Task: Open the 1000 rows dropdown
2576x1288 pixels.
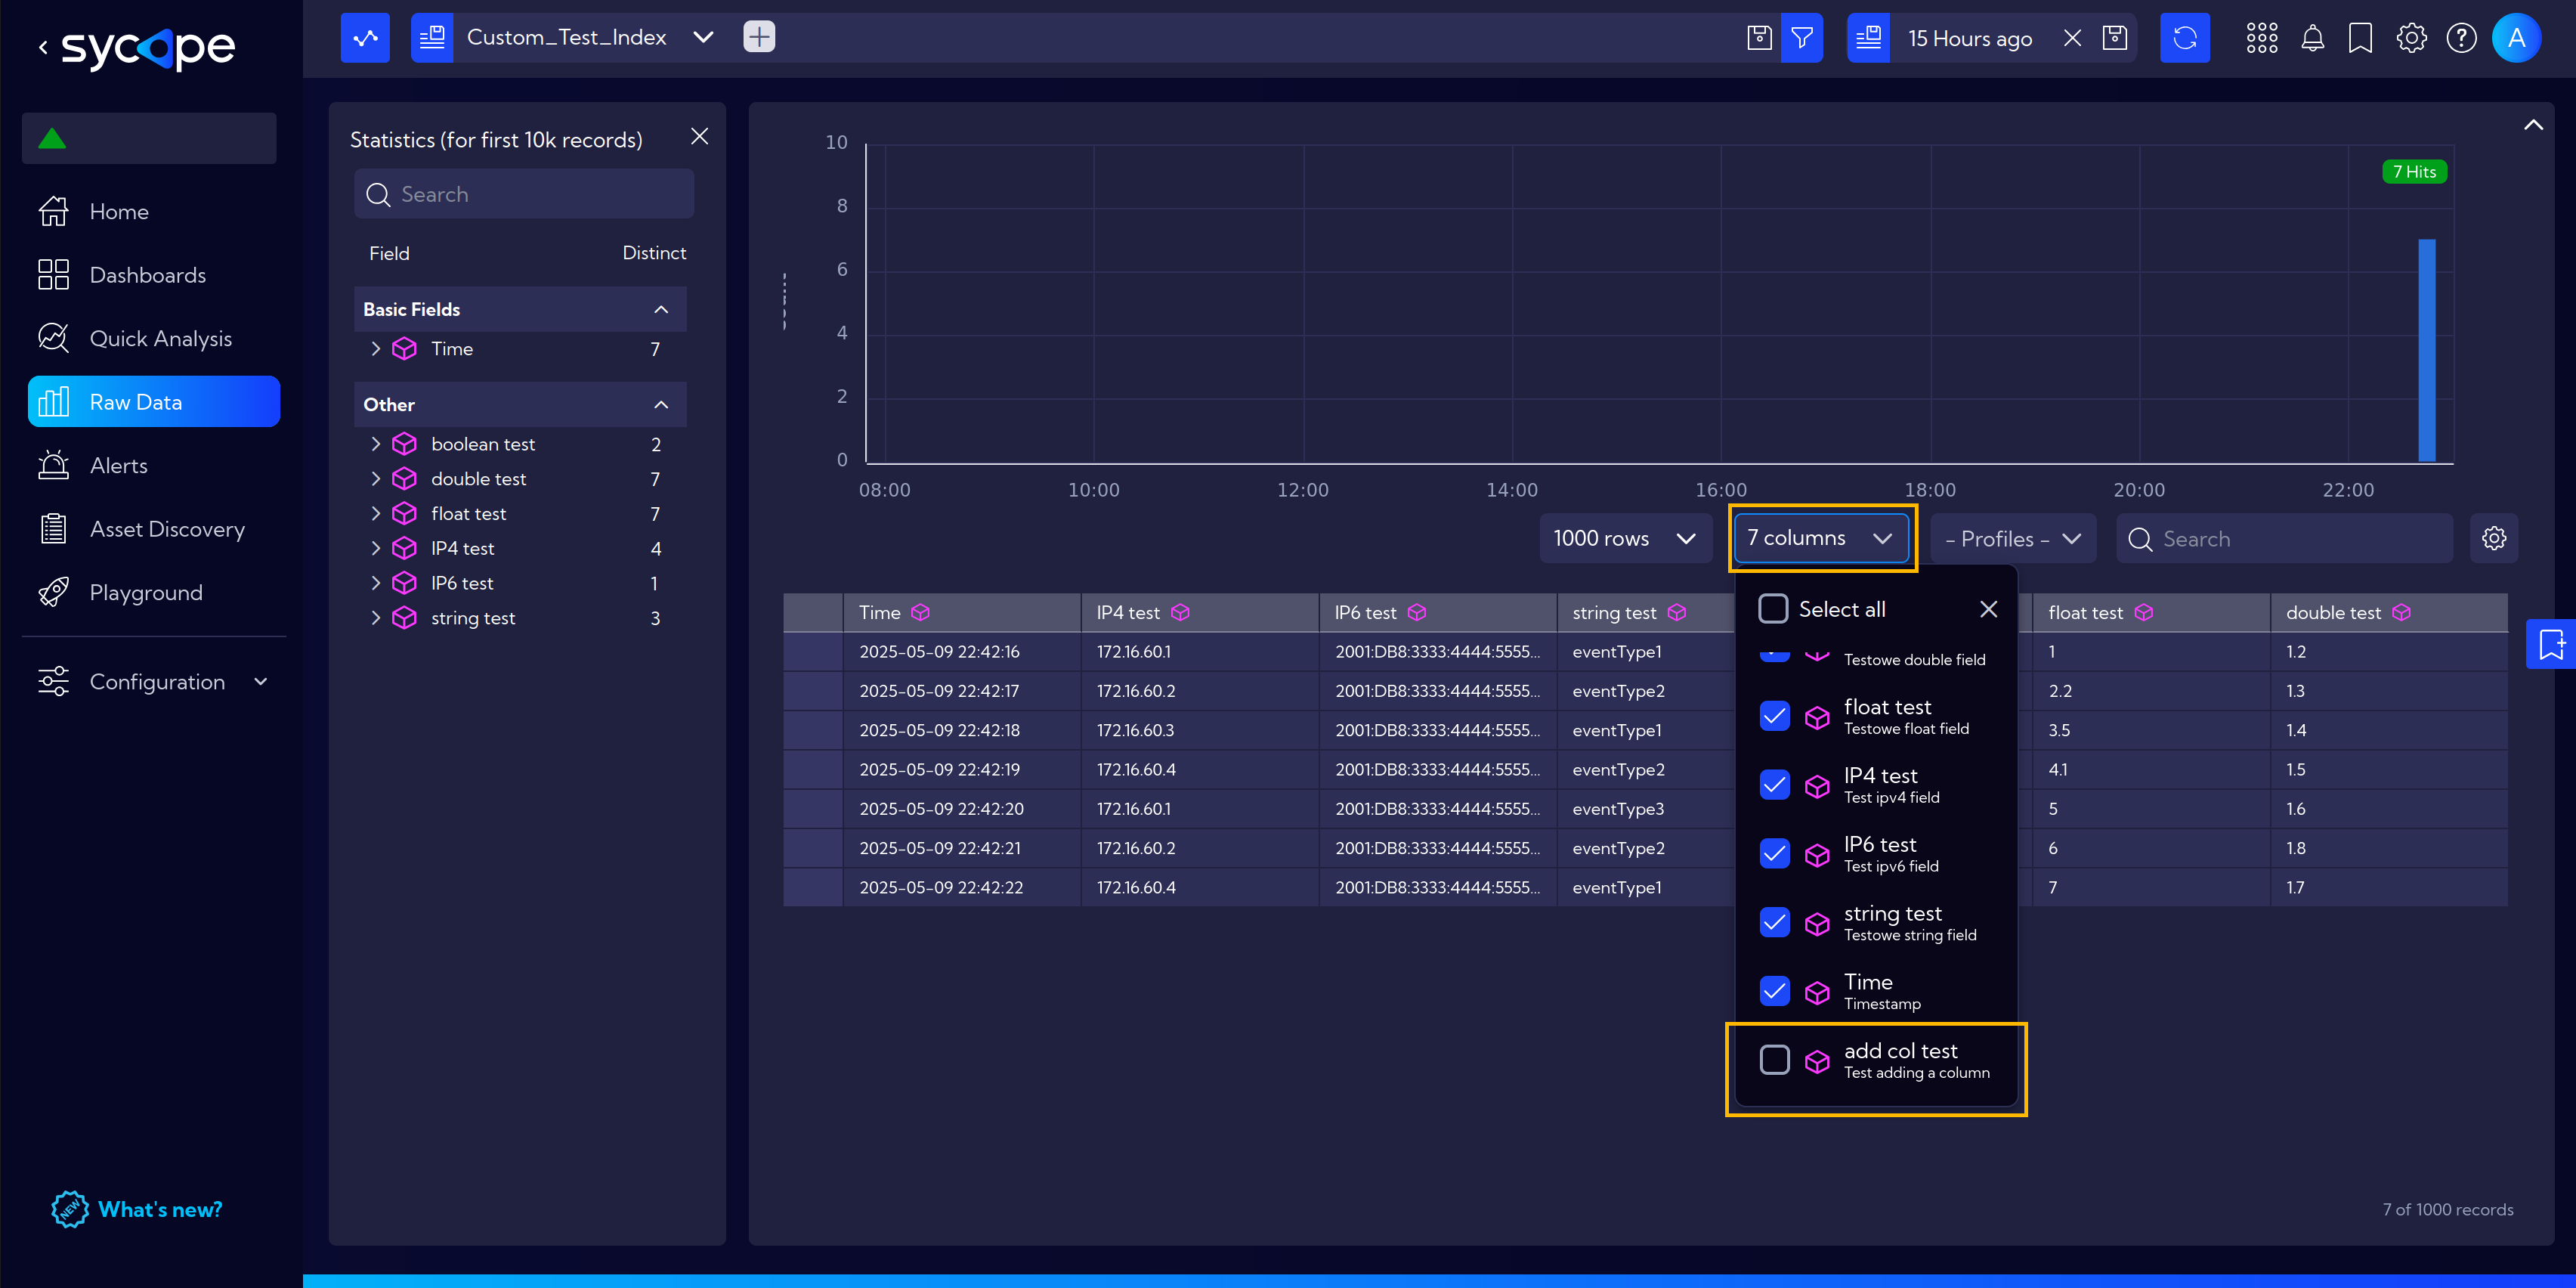Action: coord(1625,538)
